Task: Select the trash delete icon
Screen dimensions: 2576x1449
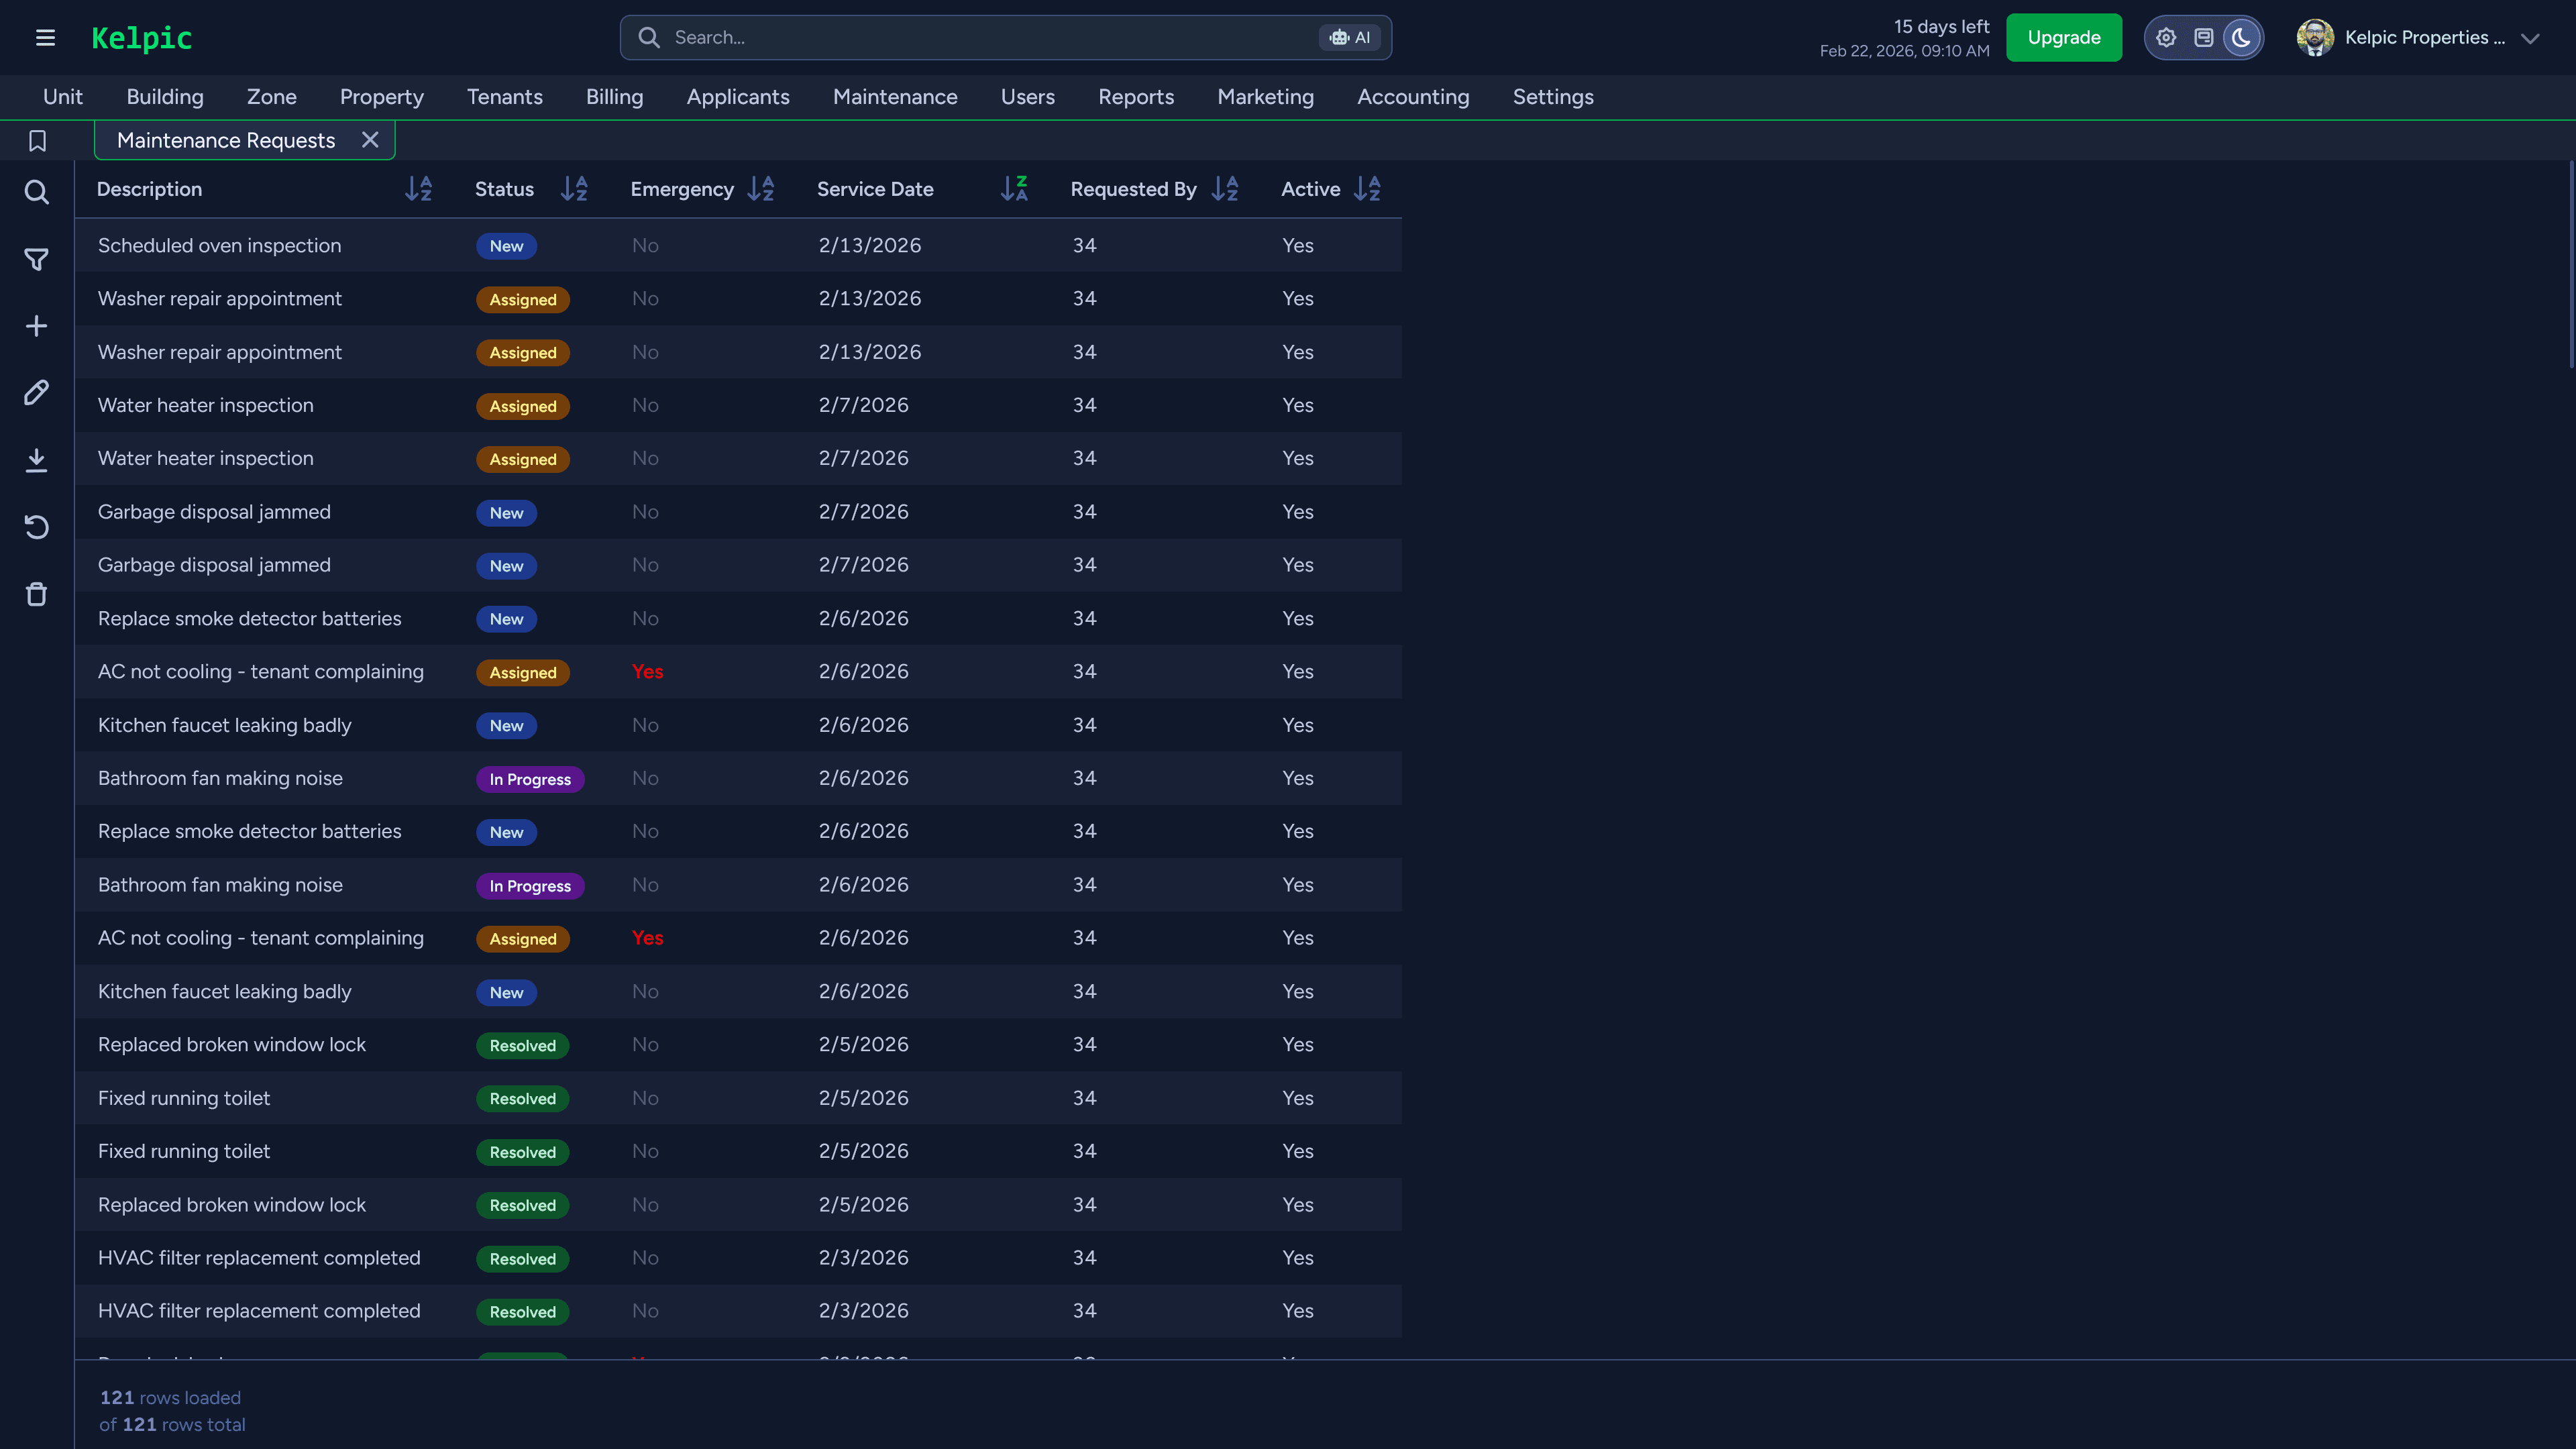Action: (36, 593)
